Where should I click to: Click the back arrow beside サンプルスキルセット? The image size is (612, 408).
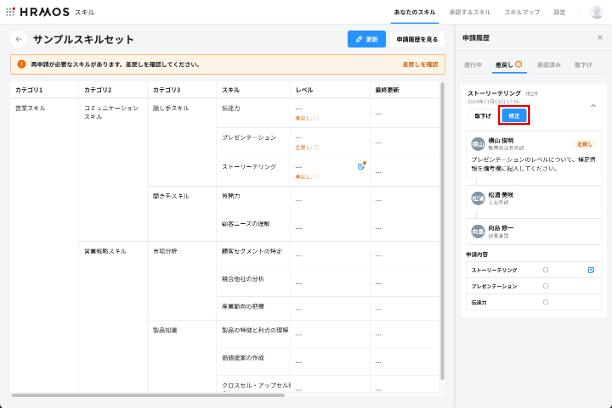pos(18,39)
